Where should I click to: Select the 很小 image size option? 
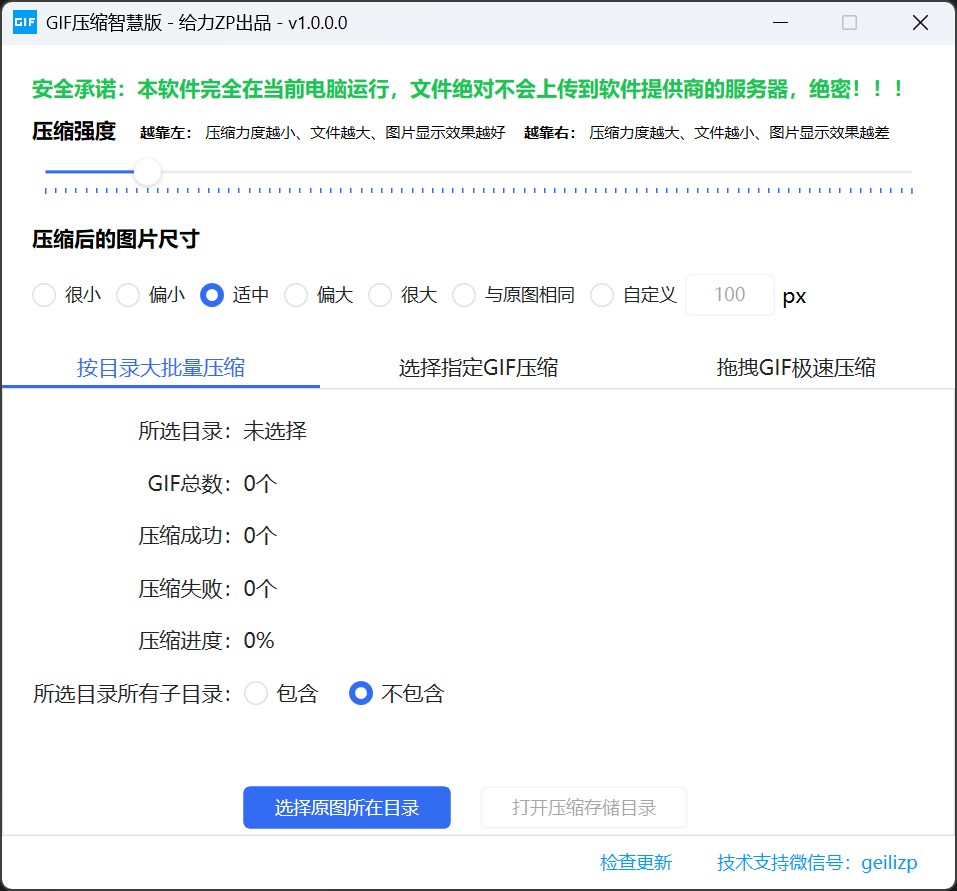tap(45, 295)
